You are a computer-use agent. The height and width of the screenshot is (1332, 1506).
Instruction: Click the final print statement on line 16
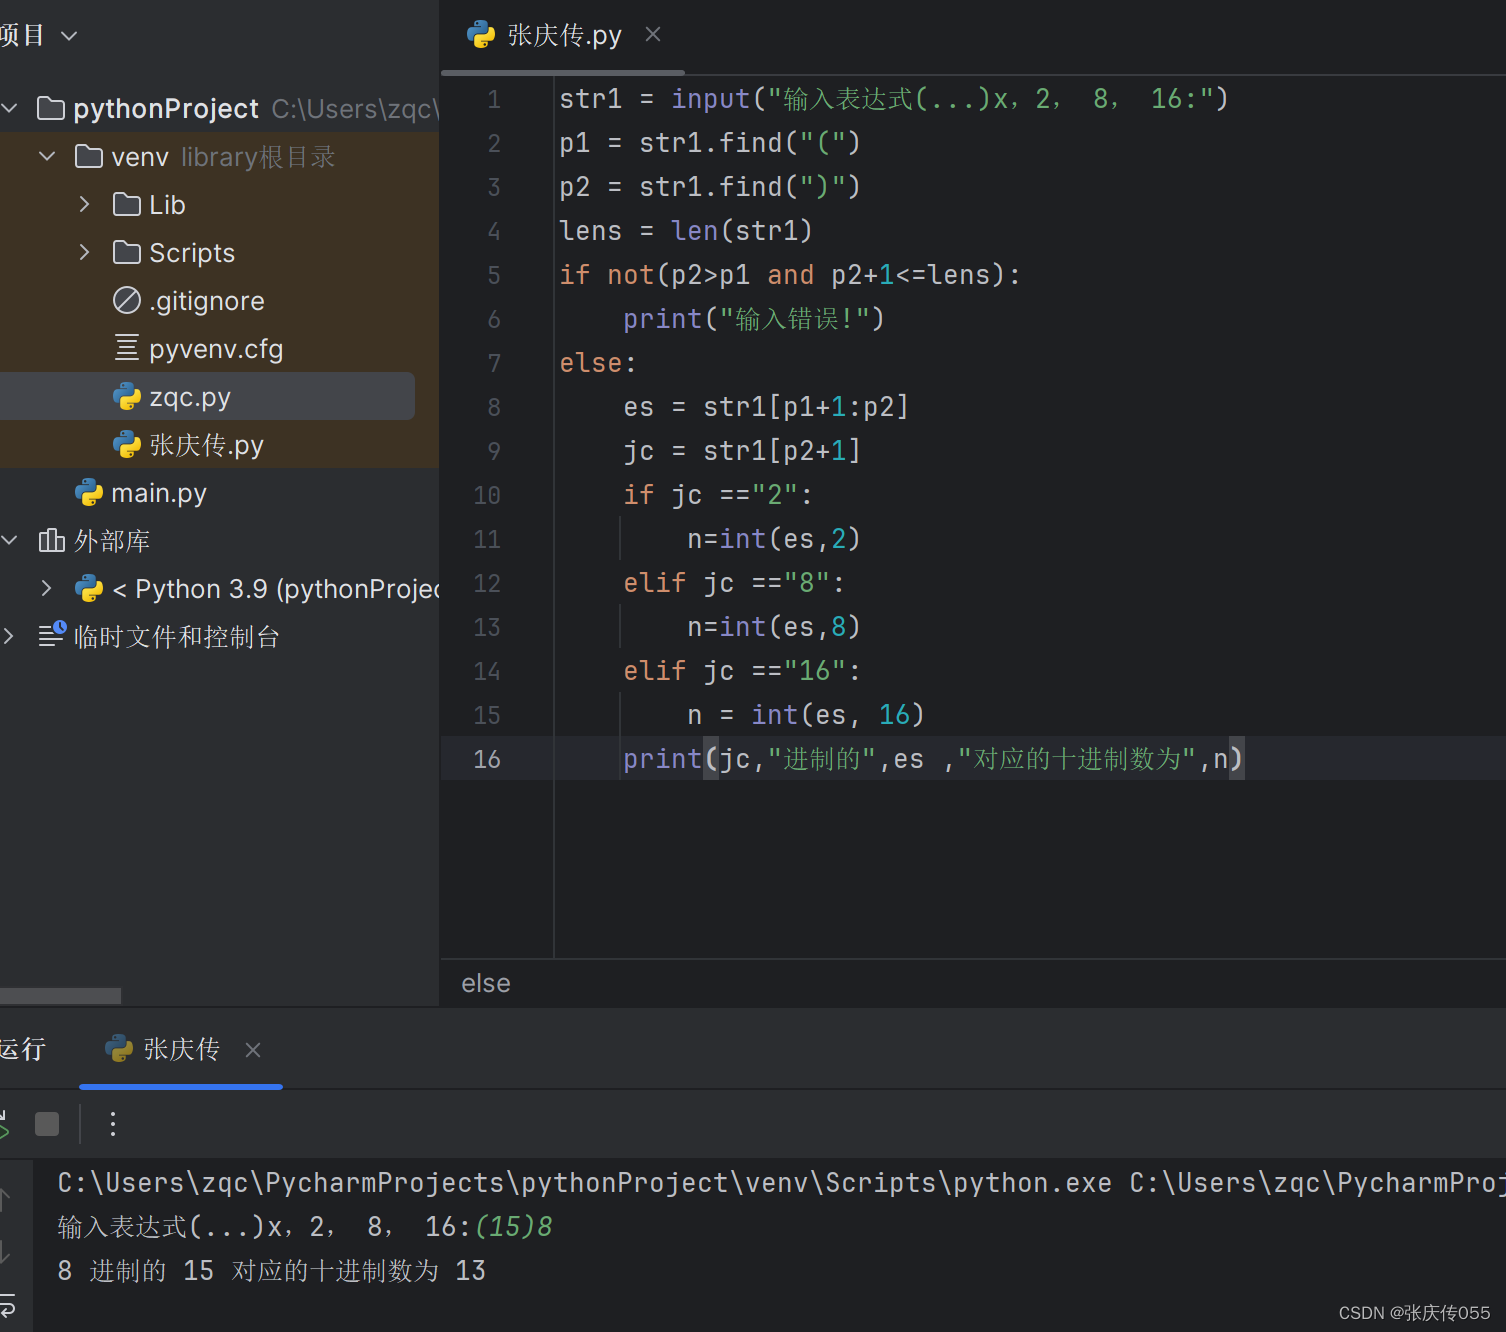[933, 759]
